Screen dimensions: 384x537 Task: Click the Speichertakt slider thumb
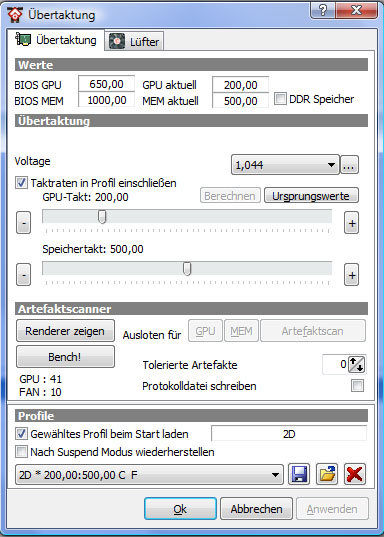click(187, 268)
